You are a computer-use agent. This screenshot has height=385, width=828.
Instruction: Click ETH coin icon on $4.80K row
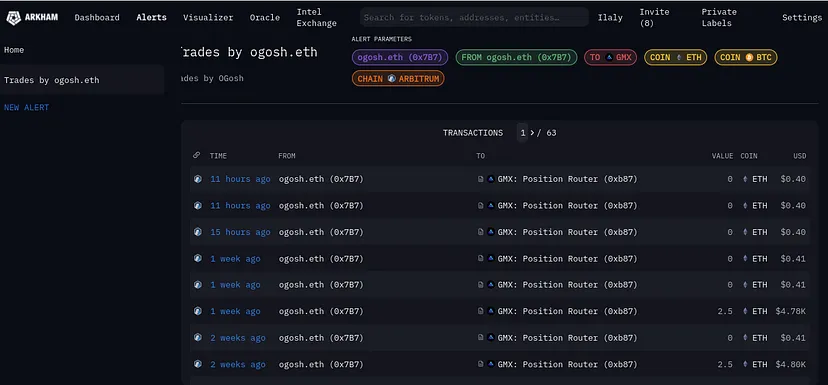[745, 364]
